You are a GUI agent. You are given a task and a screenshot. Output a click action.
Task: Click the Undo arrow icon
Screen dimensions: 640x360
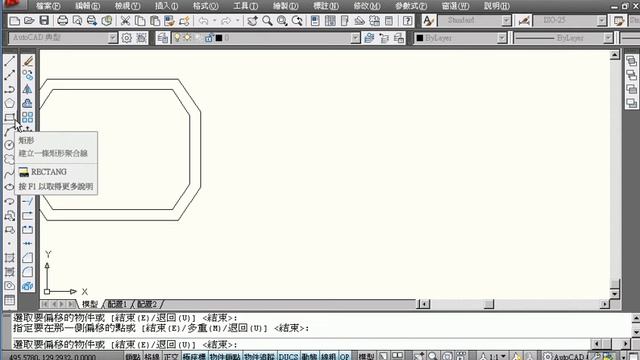click(x=203, y=21)
